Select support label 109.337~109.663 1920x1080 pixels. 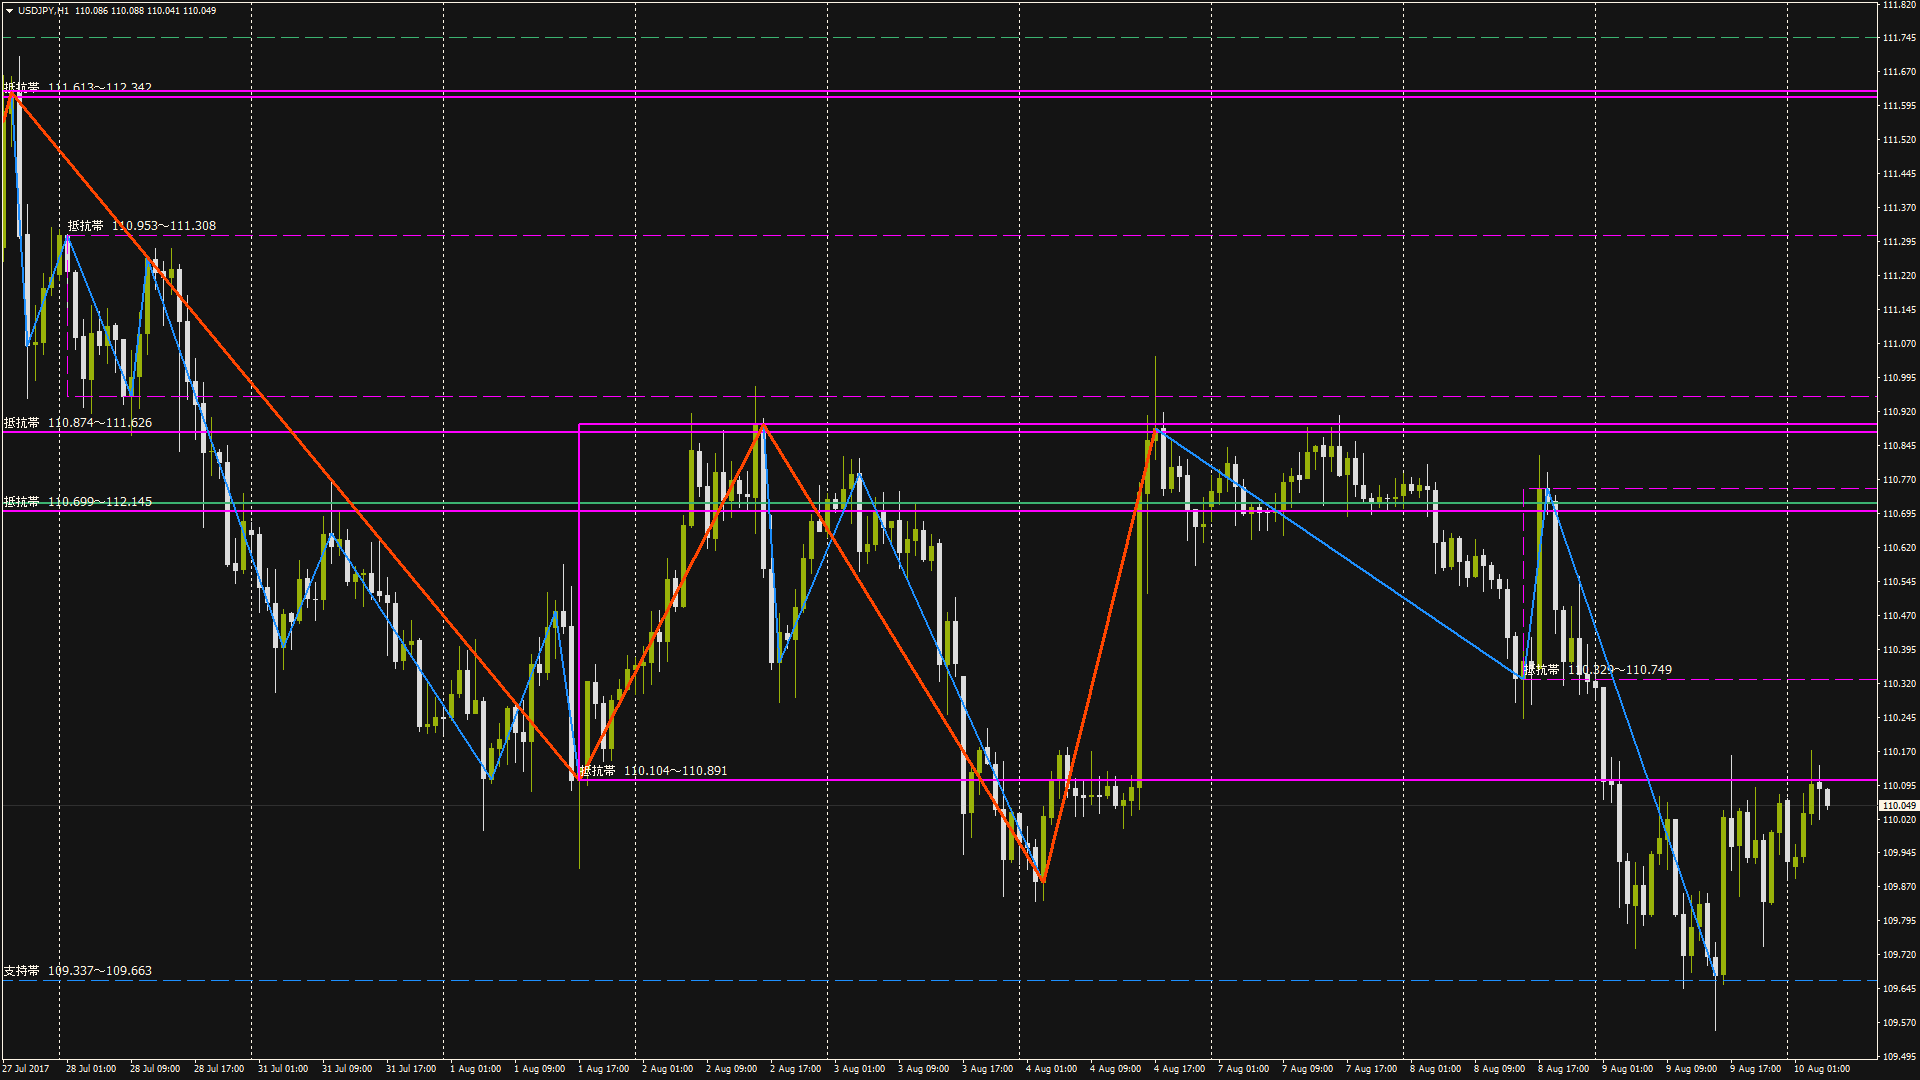click(78, 971)
